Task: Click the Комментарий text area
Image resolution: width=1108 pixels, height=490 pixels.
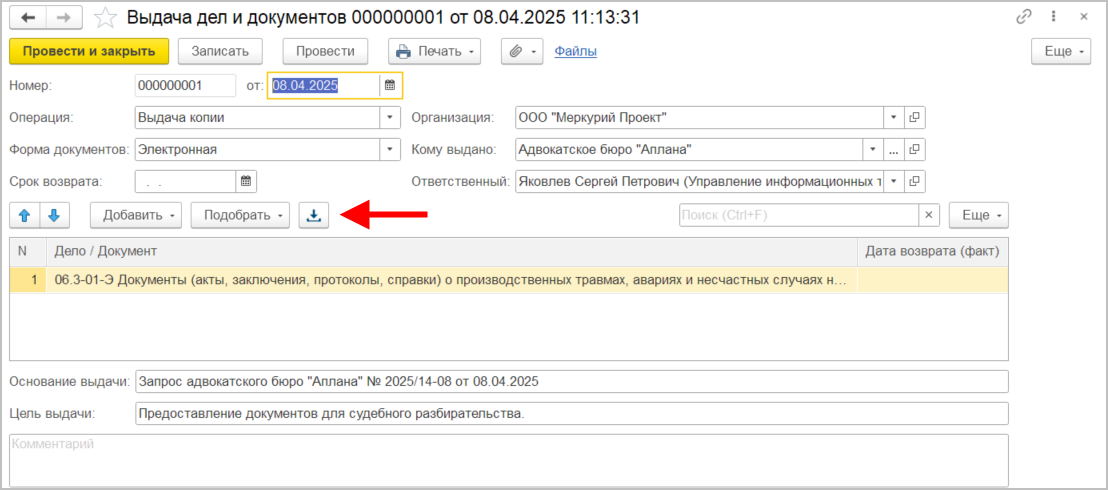Action: pyautogui.click(x=509, y=460)
